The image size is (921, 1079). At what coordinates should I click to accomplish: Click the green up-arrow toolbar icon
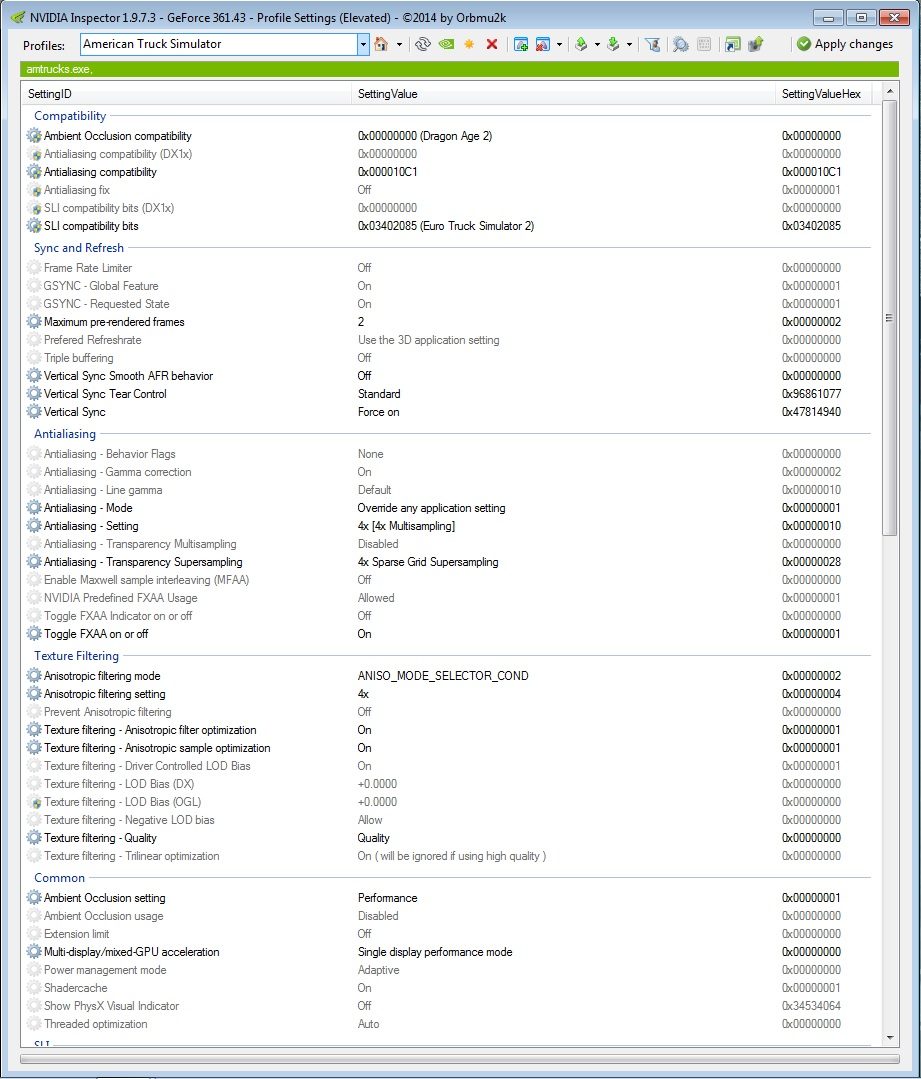756,44
